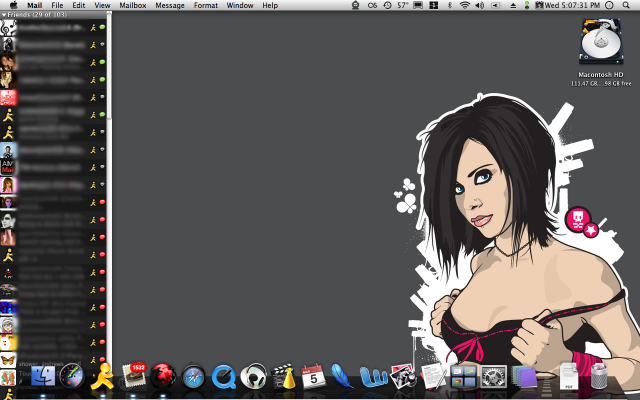Open the volume control in the menu bar
640x400 pixels.
(480, 5)
